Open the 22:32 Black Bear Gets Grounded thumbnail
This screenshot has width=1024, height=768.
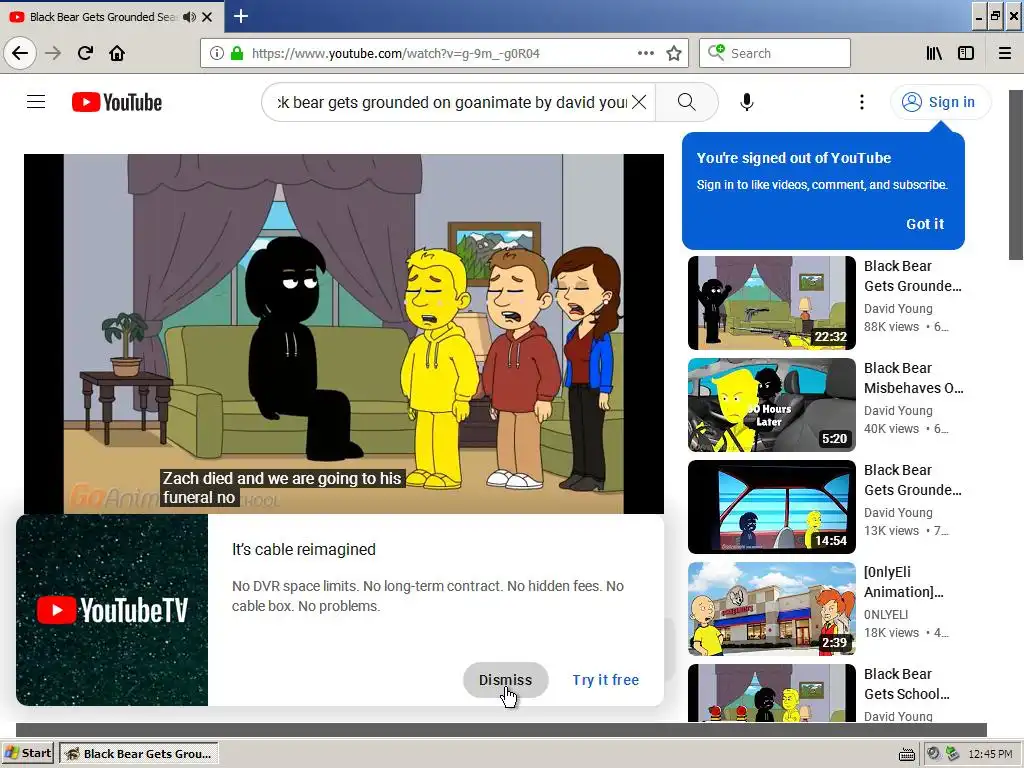[772, 303]
